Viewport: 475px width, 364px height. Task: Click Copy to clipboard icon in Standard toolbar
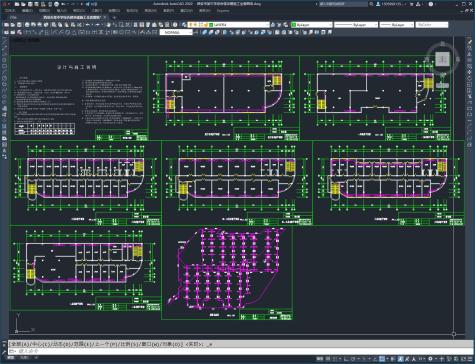(x=60, y=25)
